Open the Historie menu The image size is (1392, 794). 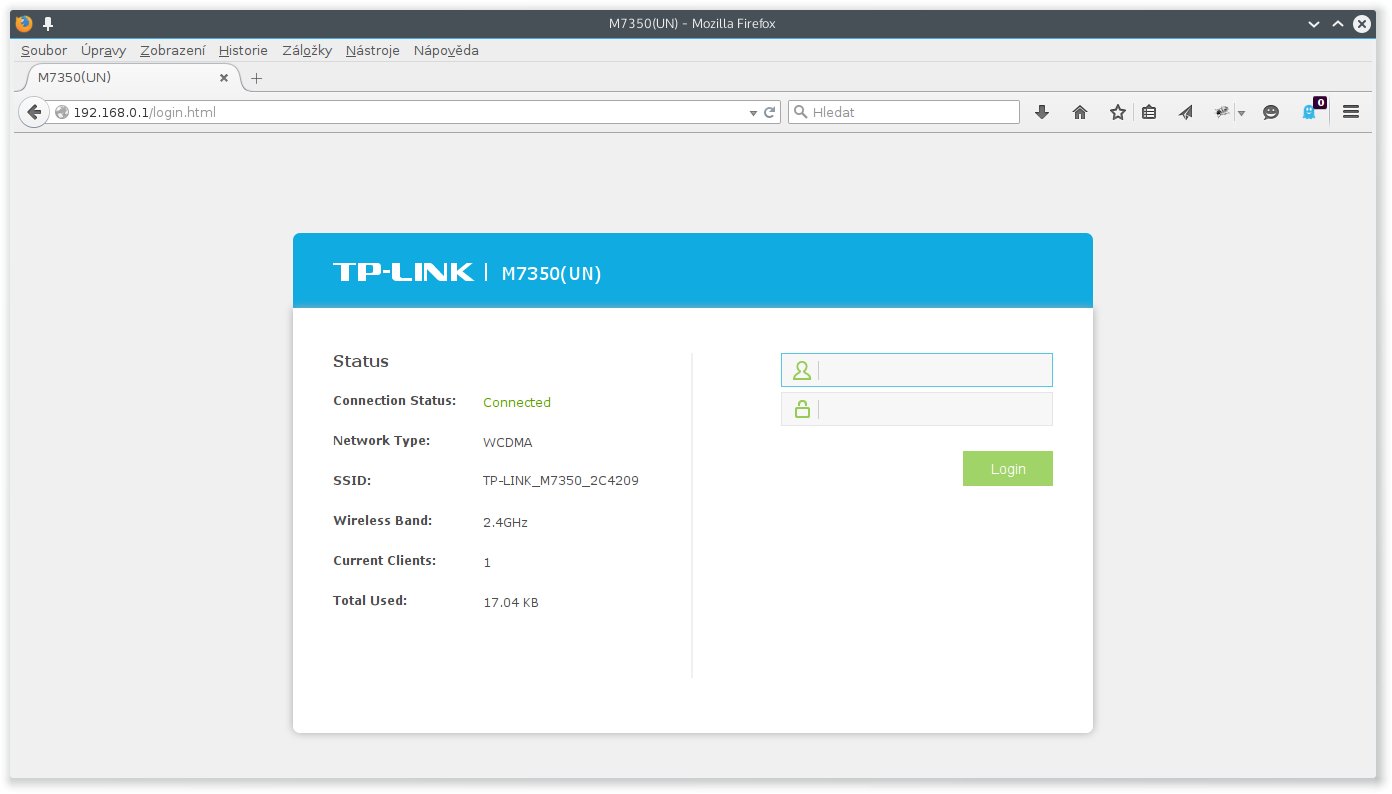click(243, 50)
